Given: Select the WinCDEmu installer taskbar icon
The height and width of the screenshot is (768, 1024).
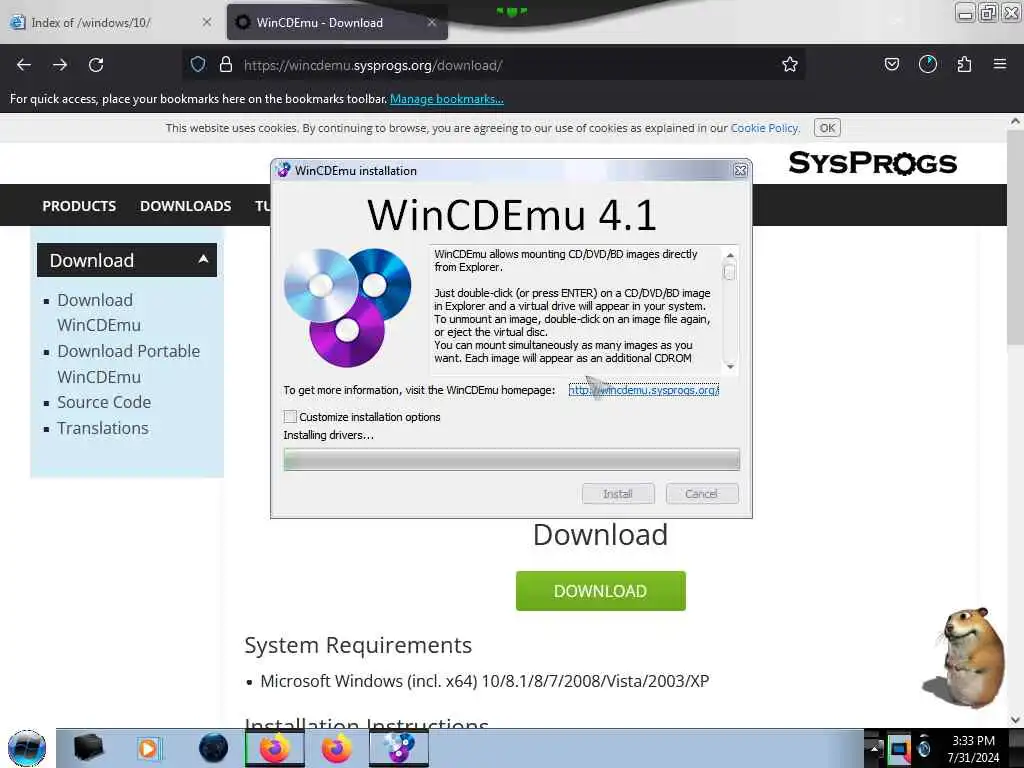Looking at the screenshot, I should pos(399,748).
